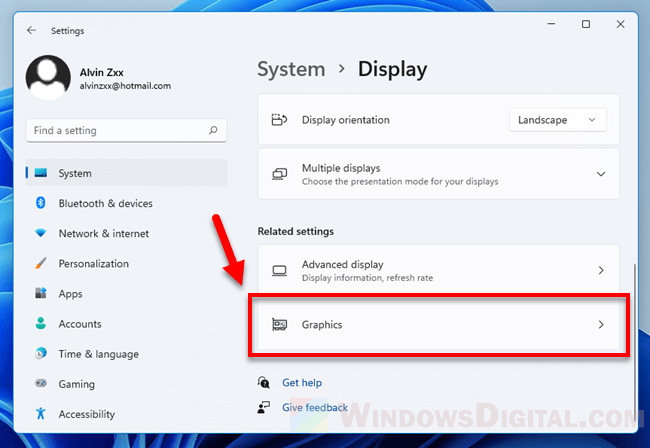
Task: Click the Time & language globe icon
Action: click(x=41, y=353)
